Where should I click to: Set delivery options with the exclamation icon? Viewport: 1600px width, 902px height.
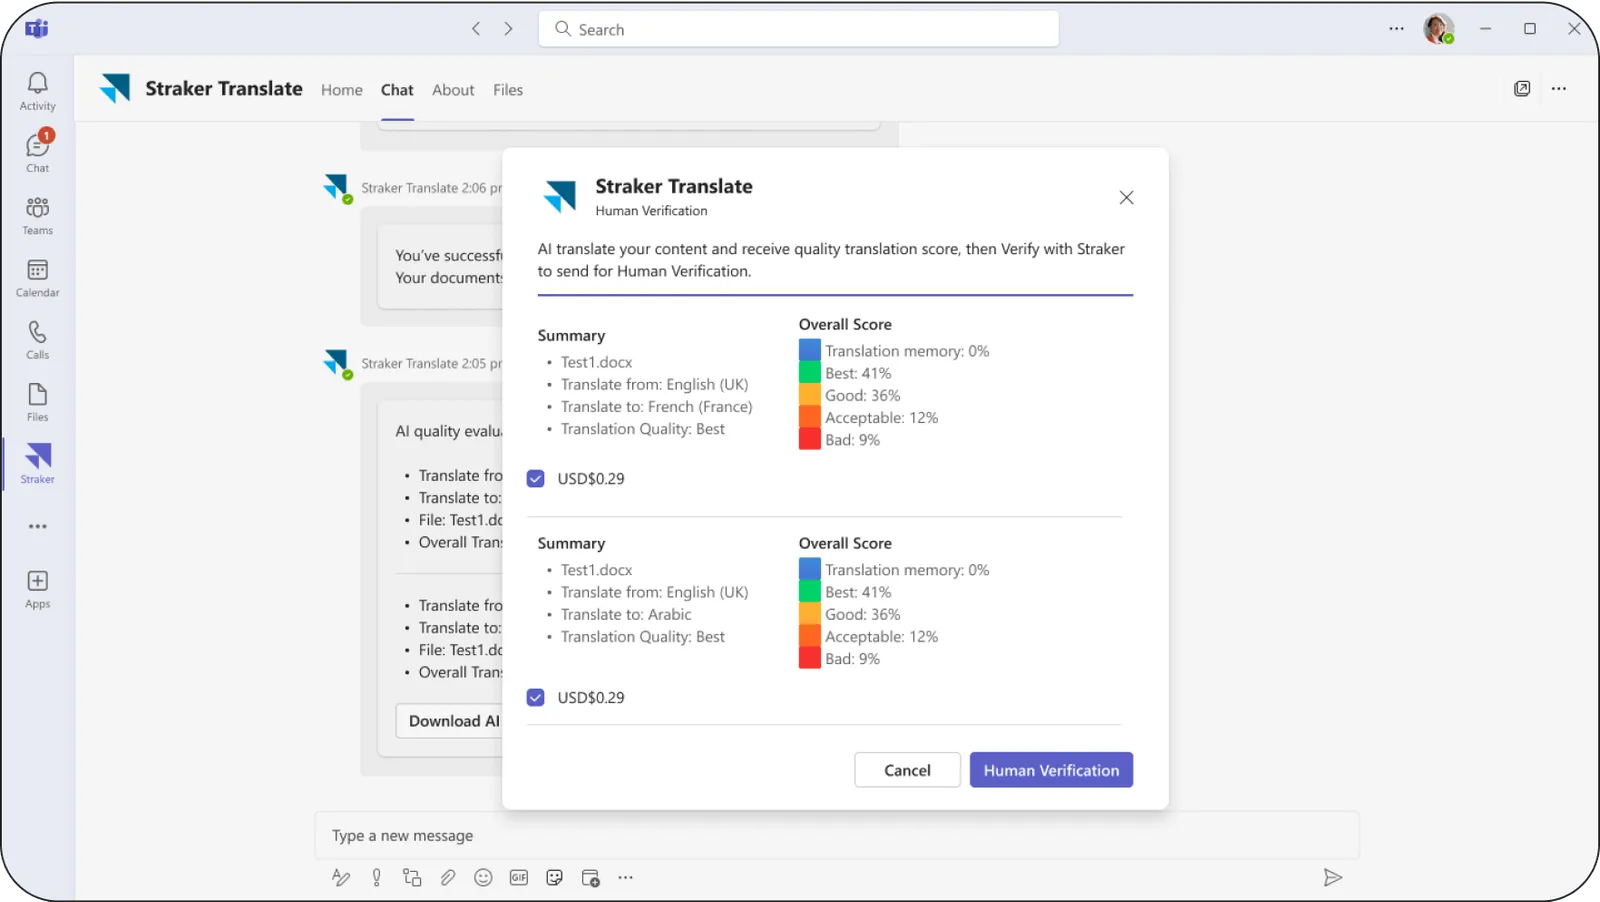point(376,878)
